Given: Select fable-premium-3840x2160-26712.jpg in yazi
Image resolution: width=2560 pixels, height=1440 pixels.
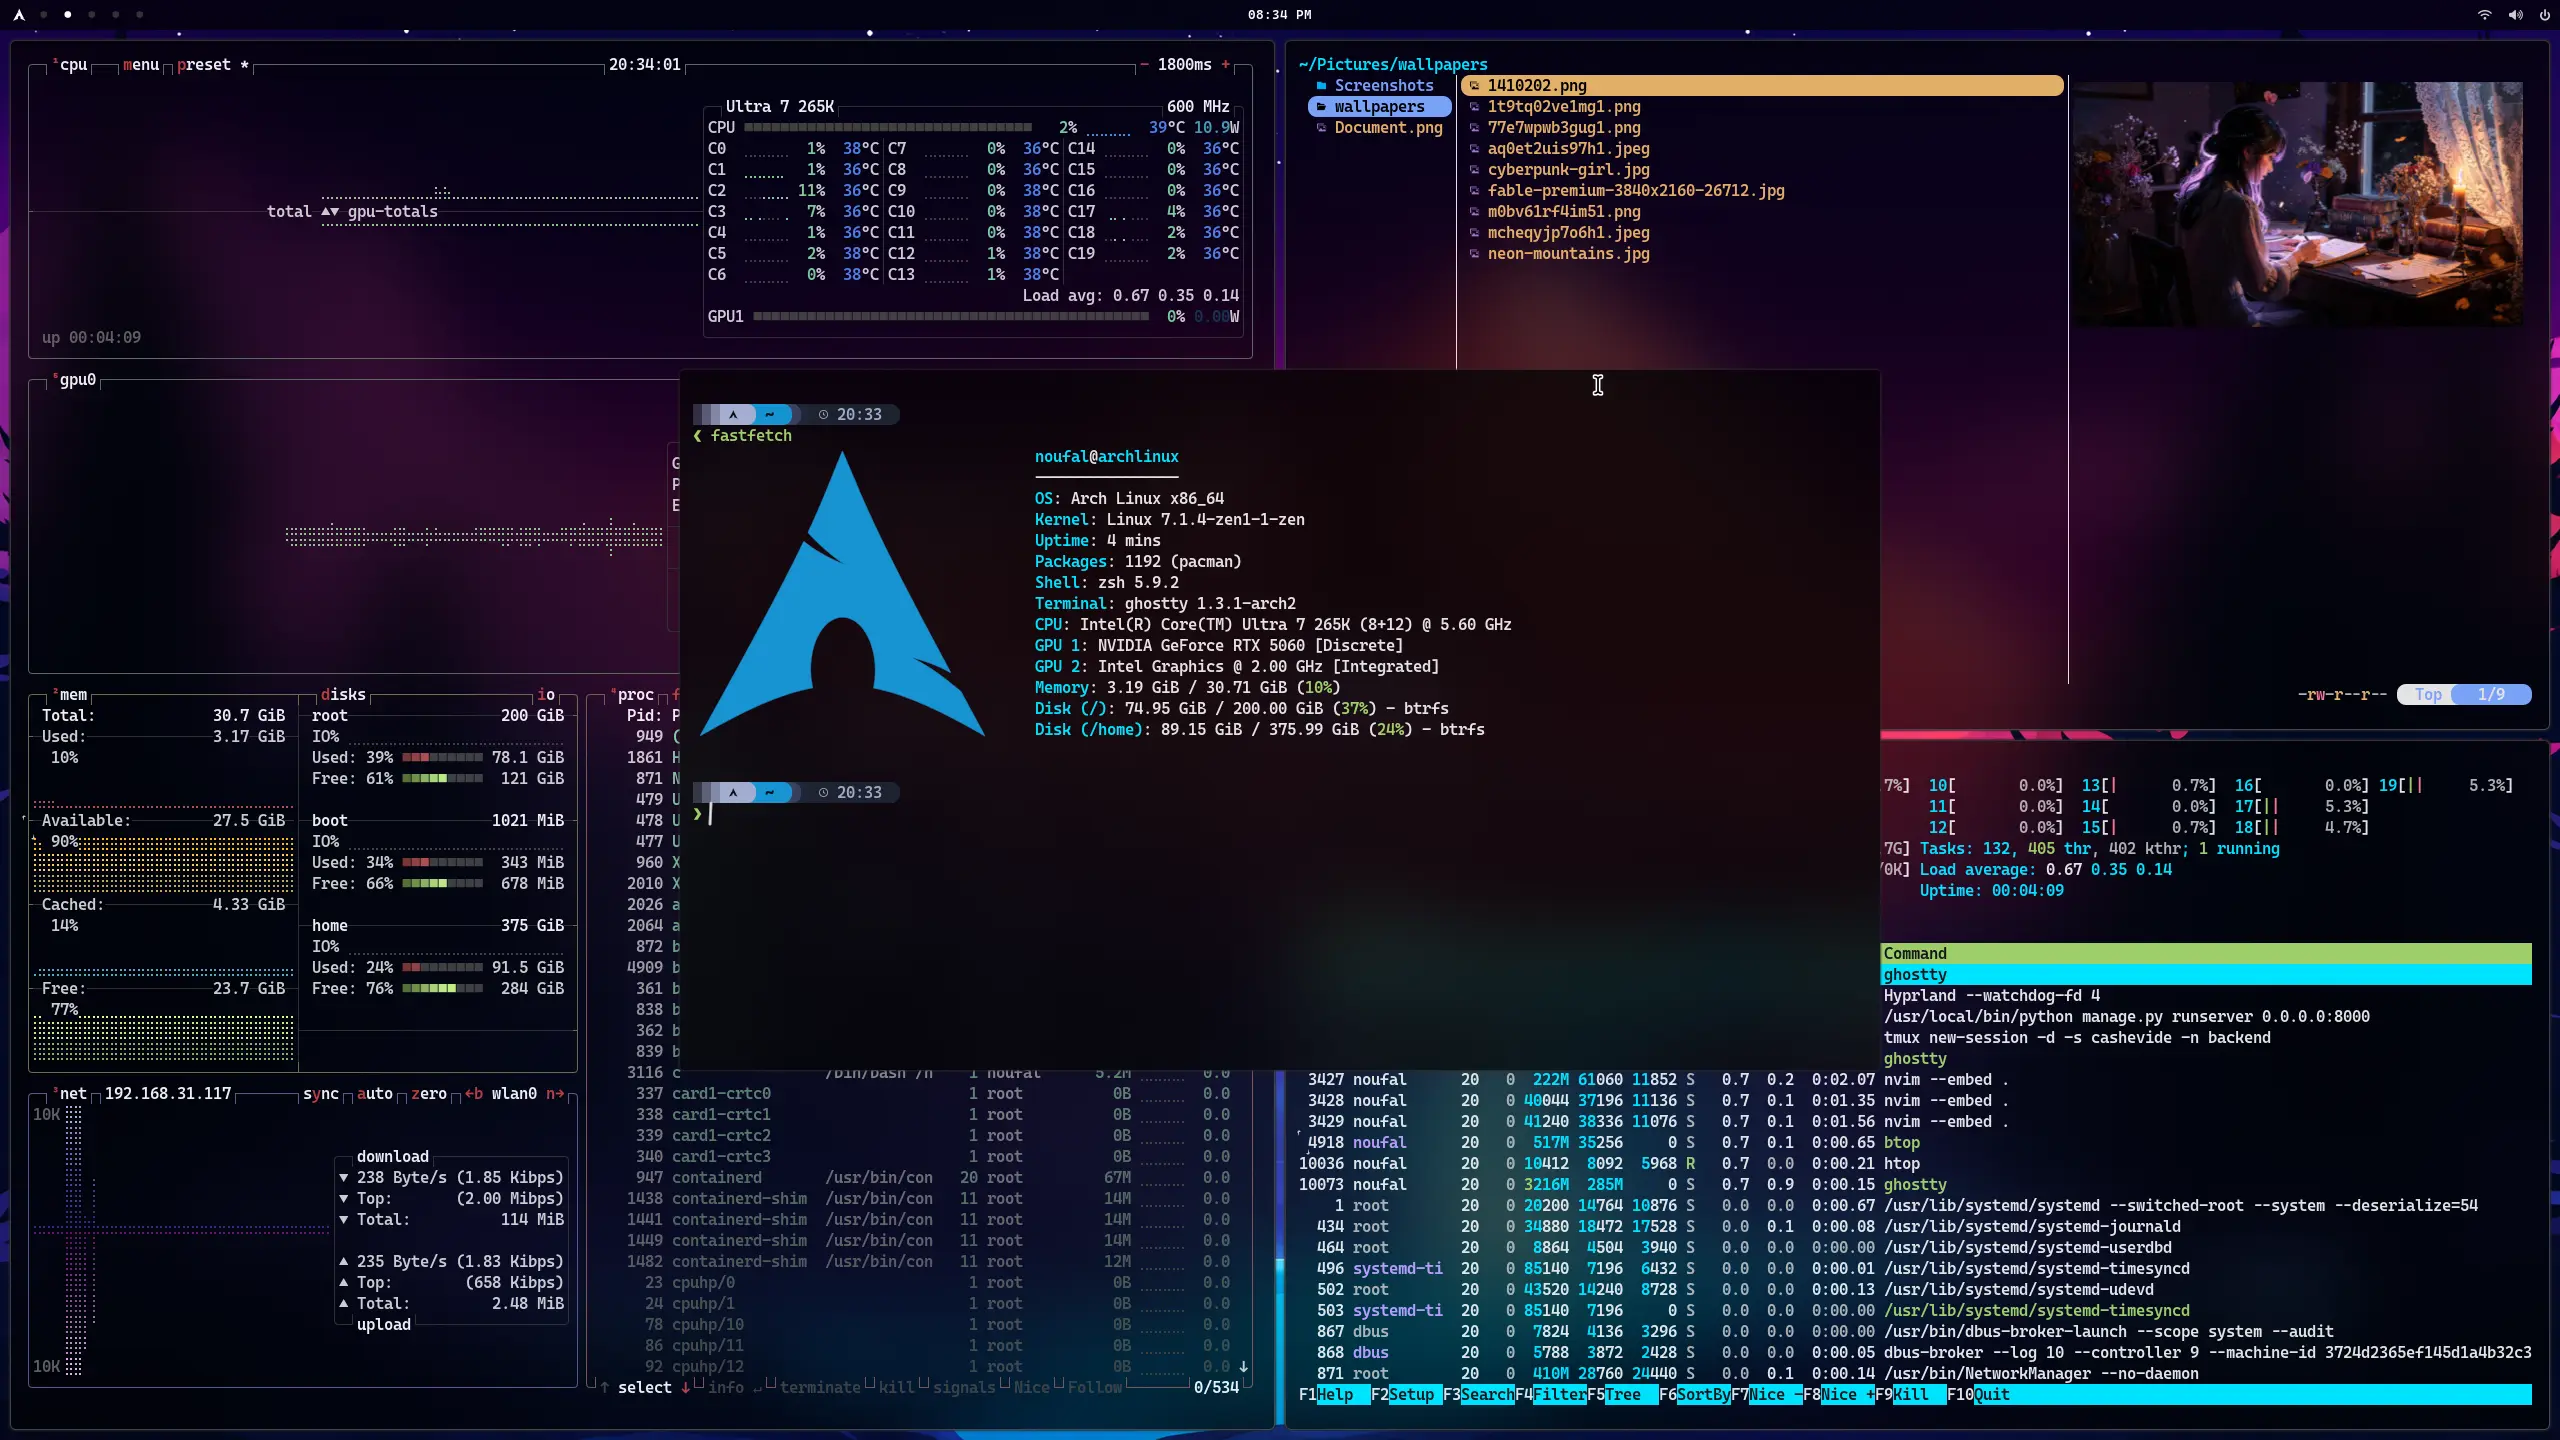Looking at the screenshot, I should (1636, 191).
